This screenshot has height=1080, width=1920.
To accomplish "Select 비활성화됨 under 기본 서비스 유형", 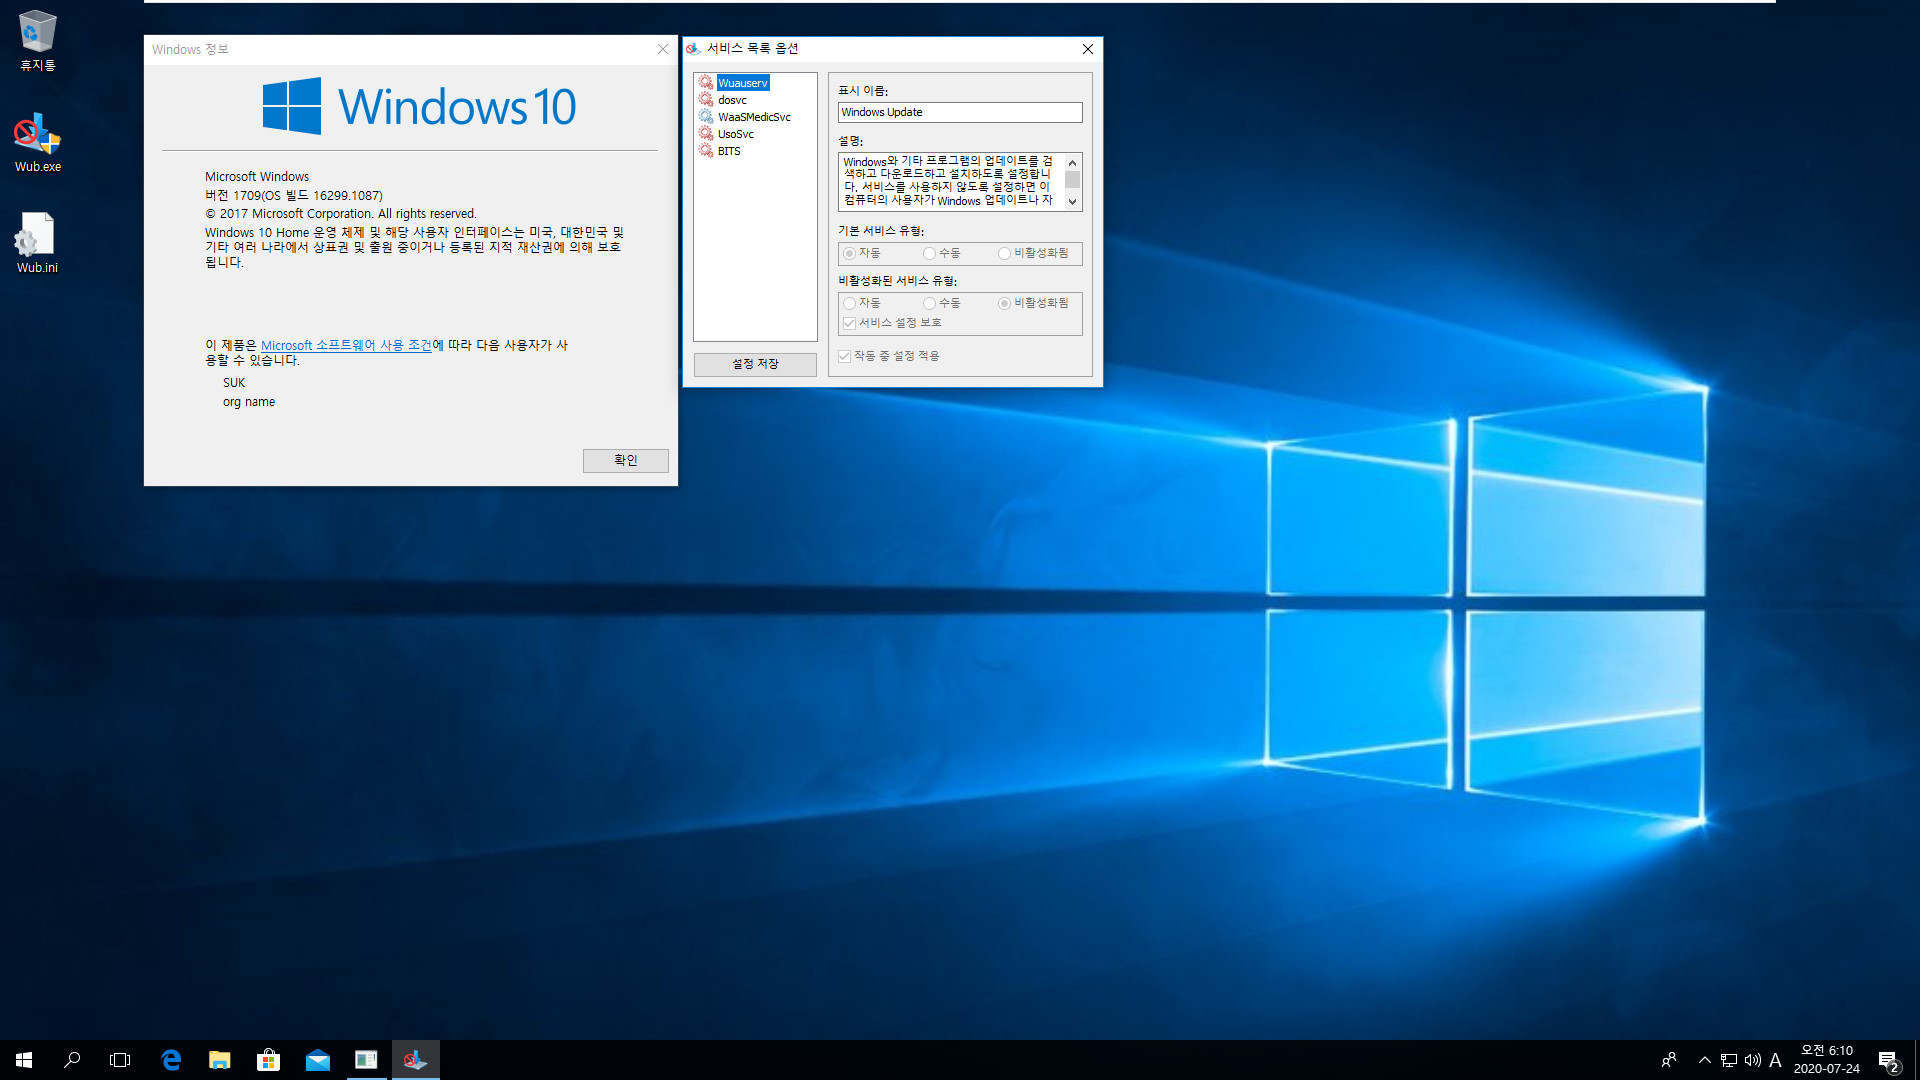I will coord(1033,253).
